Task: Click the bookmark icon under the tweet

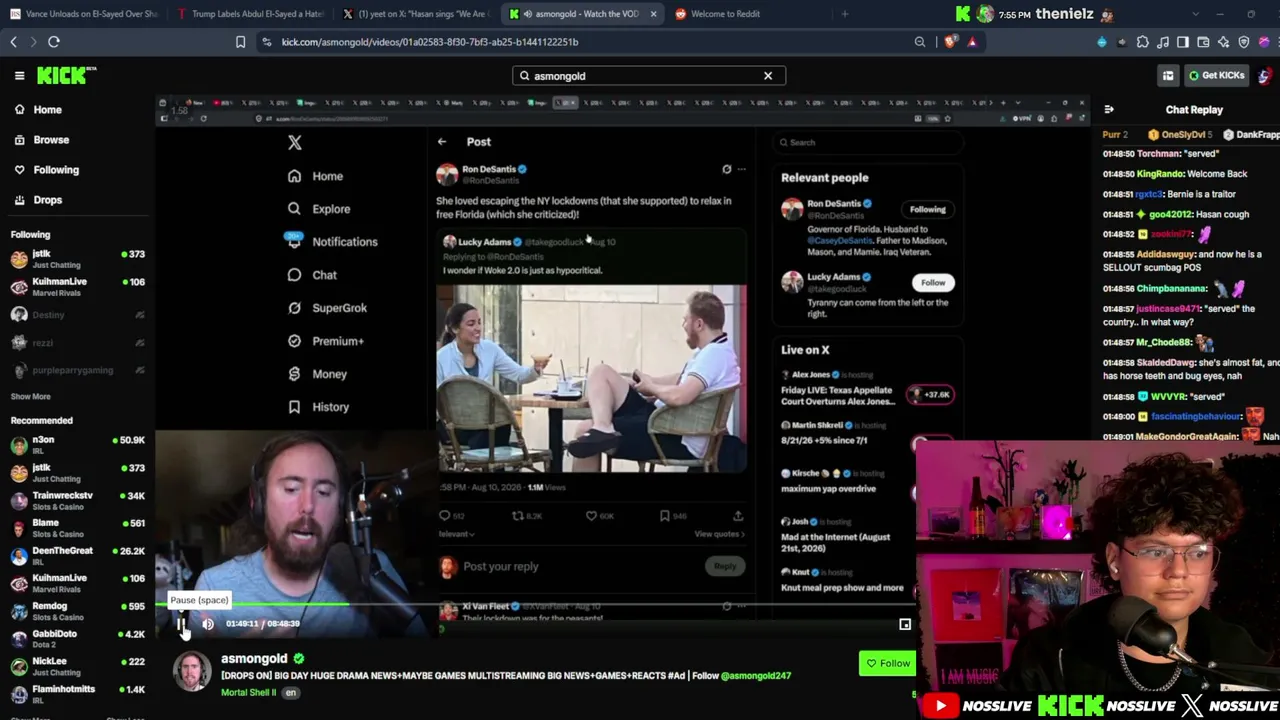Action: point(665,516)
